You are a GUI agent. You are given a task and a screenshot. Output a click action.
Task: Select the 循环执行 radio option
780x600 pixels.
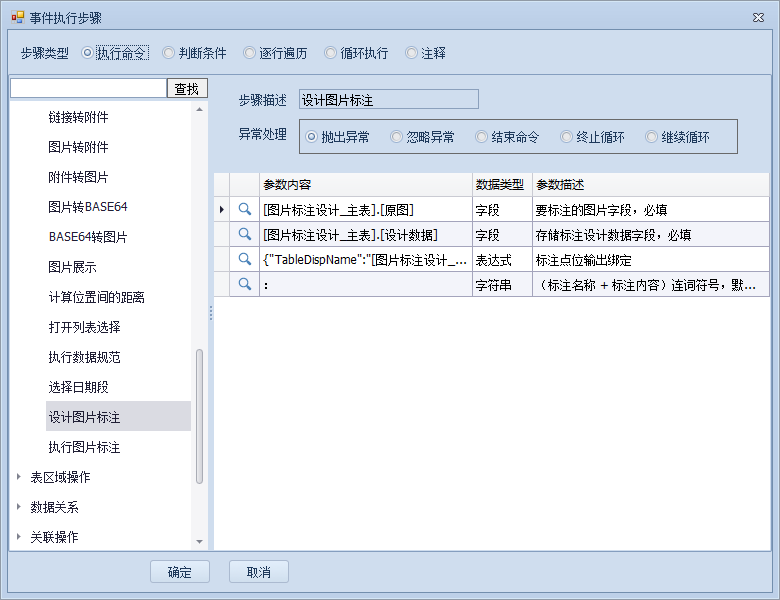click(x=331, y=53)
